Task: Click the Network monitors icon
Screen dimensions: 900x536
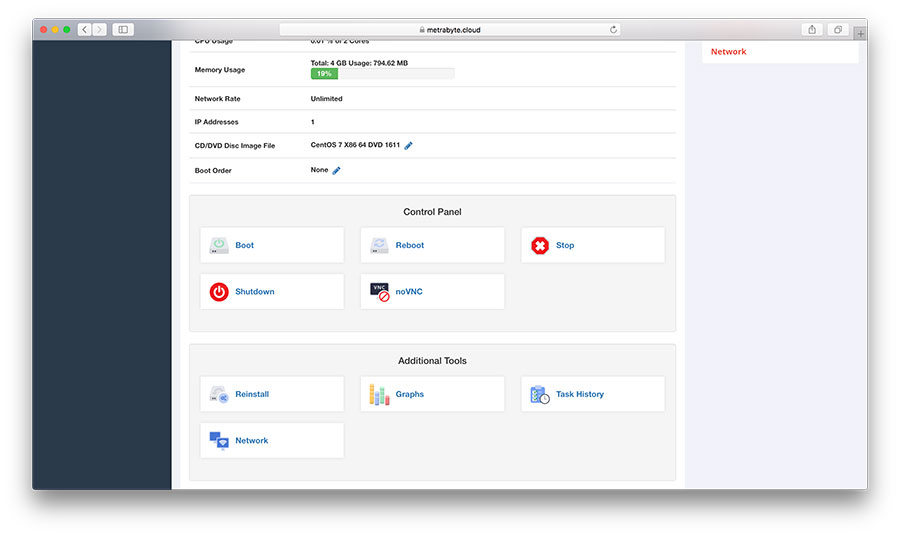Action: [219, 441]
